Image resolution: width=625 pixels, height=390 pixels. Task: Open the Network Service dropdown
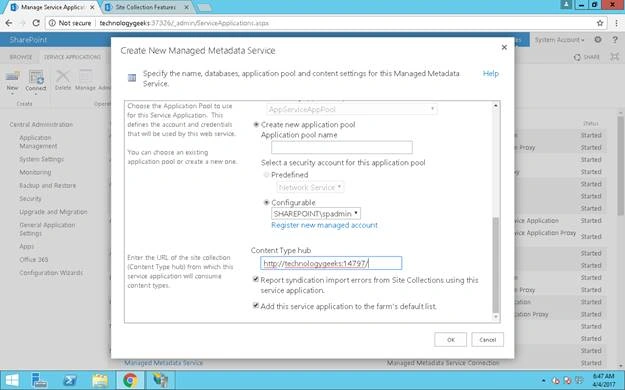311,187
